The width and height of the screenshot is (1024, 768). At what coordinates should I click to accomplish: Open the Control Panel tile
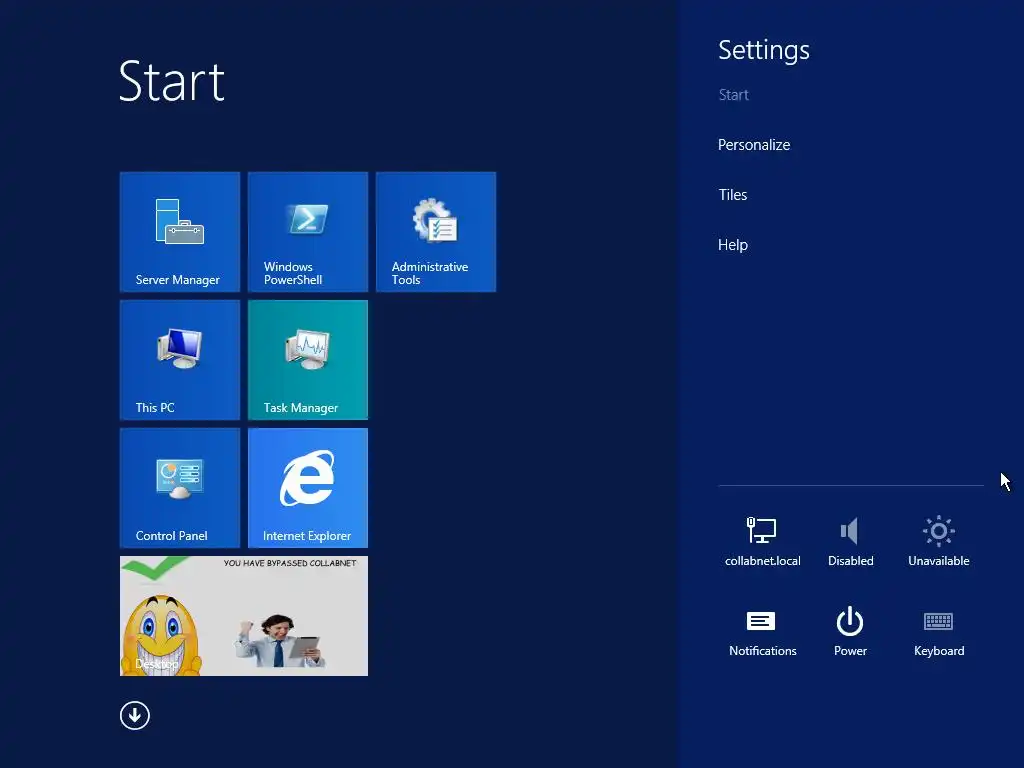click(180, 488)
